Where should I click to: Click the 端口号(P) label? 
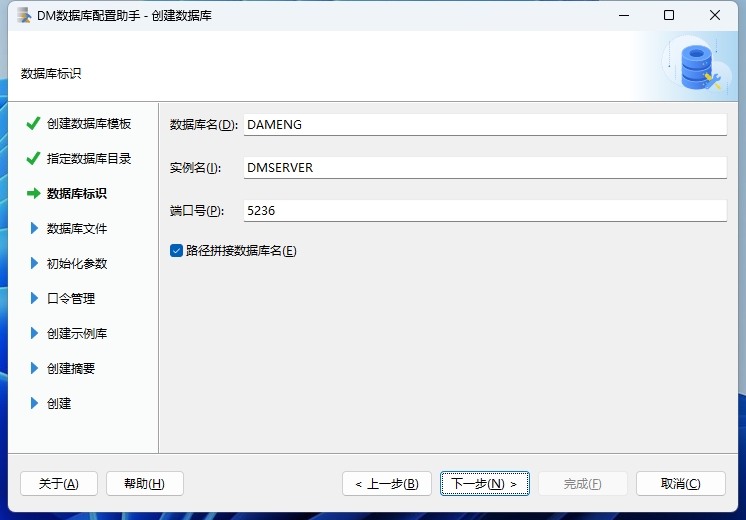point(196,211)
